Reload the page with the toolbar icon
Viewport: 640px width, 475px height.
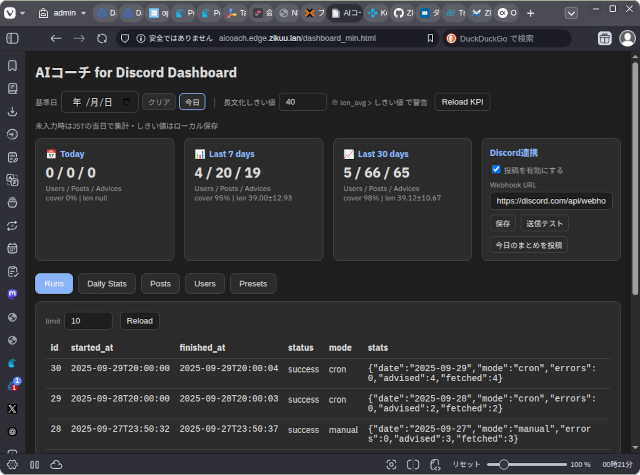coord(102,38)
